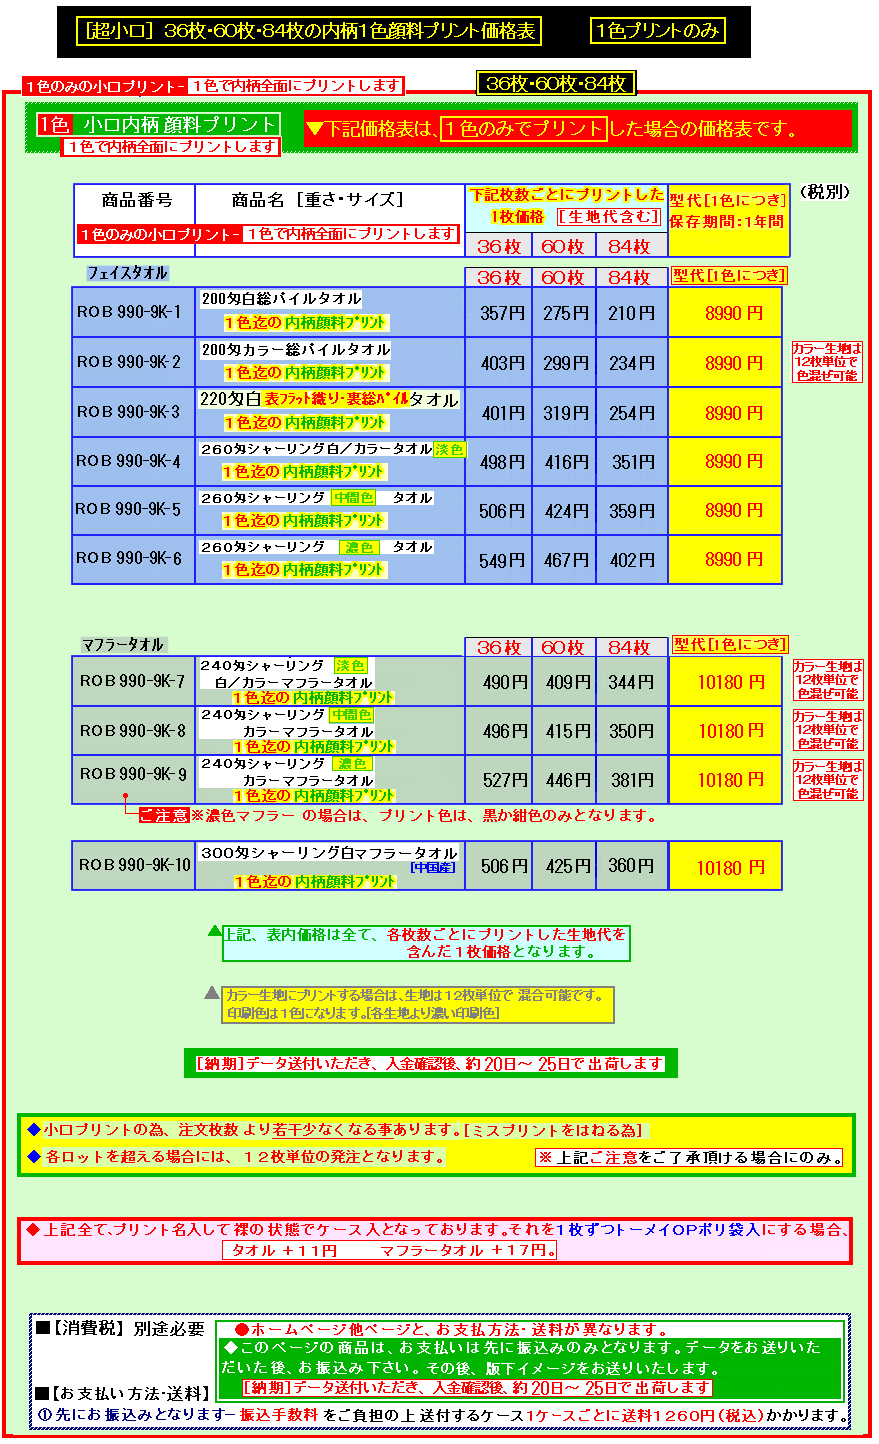Click the black square before 【消費税】
The image size is (879, 1444).
click(42, 1328)
